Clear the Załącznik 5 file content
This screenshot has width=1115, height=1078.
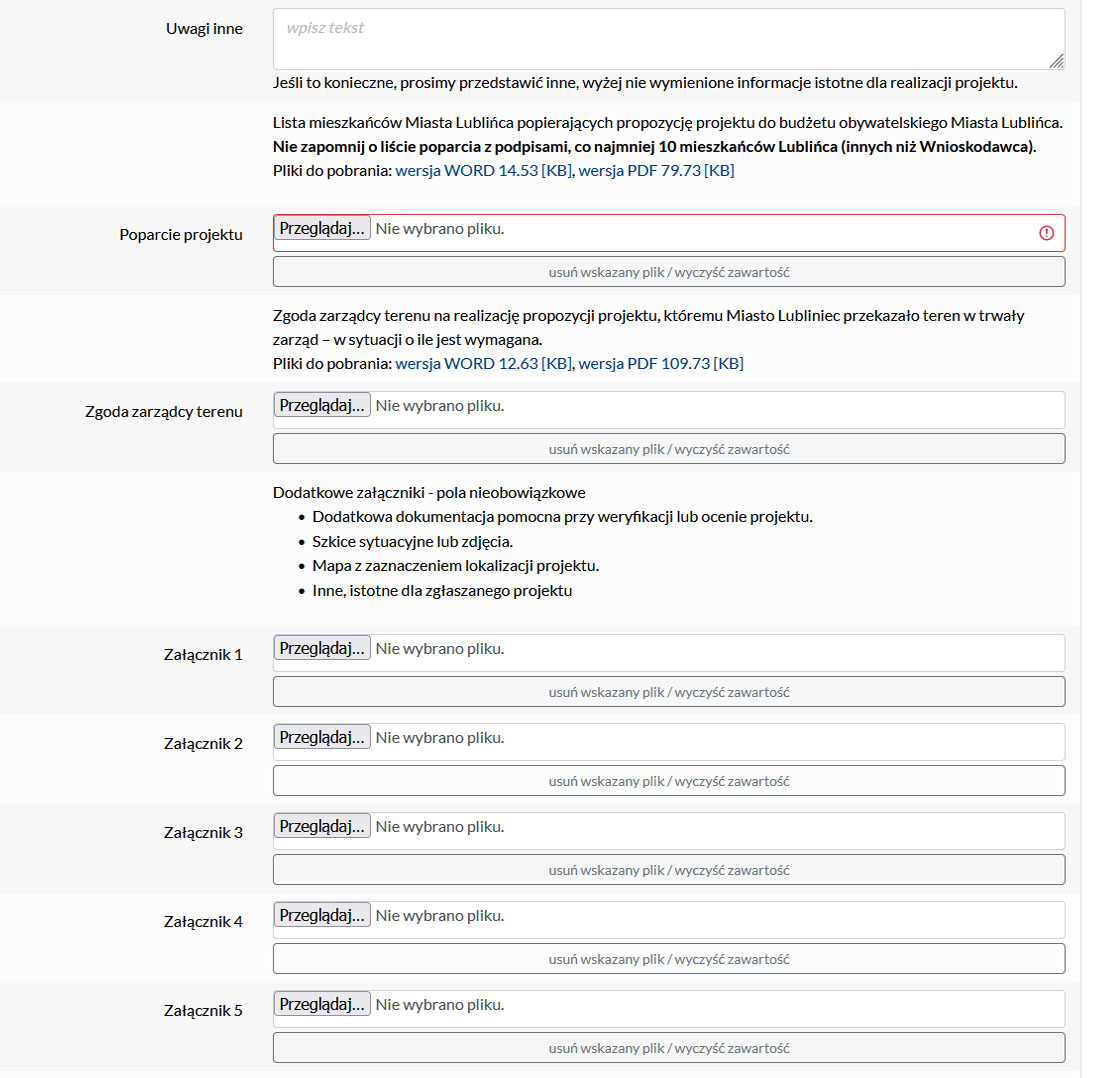point(669,1048)
